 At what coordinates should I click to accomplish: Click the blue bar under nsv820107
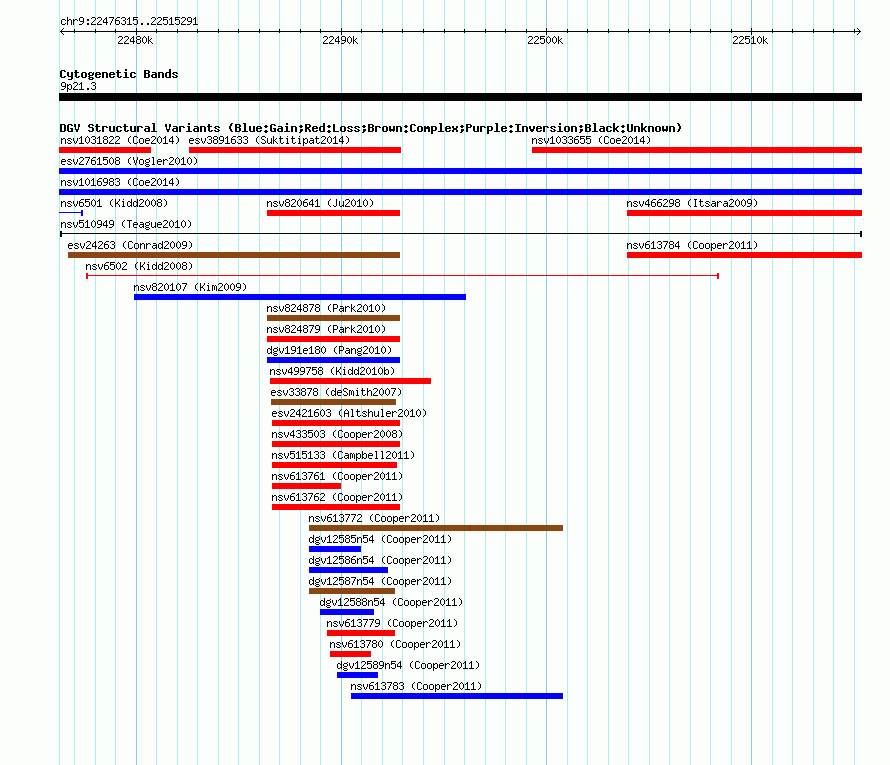pyautogui.click(x=300, y=297)
